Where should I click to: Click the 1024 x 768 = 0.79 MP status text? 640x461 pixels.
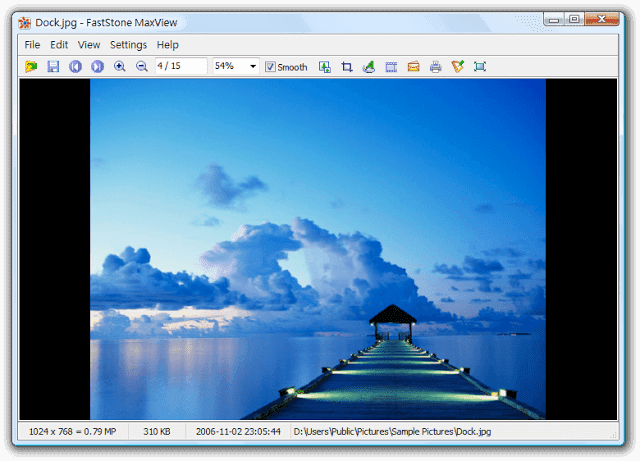point(73,432)
